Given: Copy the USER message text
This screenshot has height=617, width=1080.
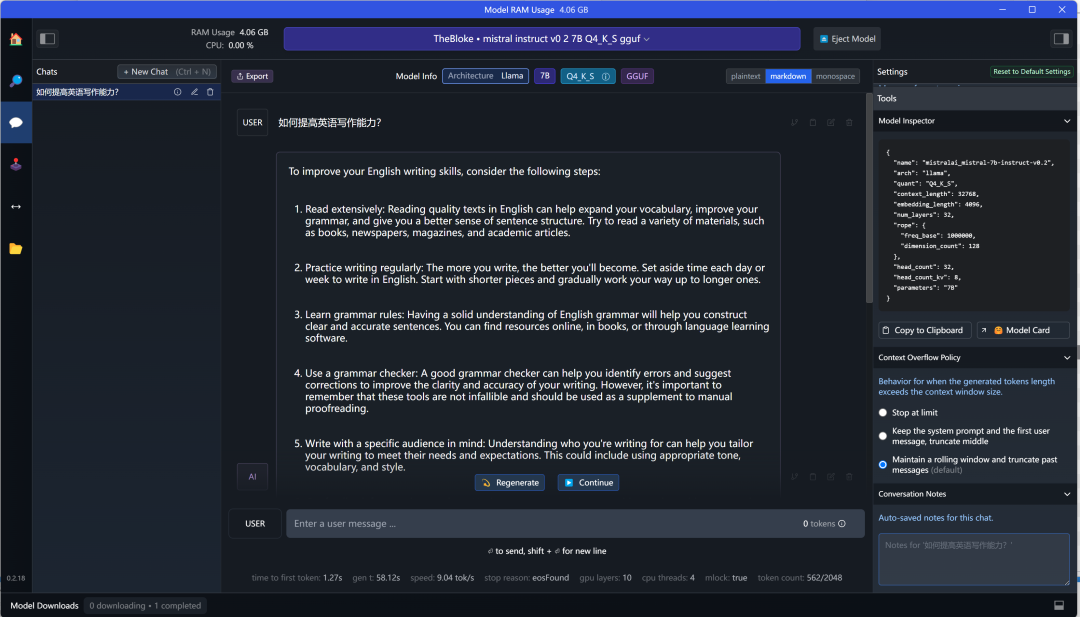Looking at the screenshot, I should [813, 123].
